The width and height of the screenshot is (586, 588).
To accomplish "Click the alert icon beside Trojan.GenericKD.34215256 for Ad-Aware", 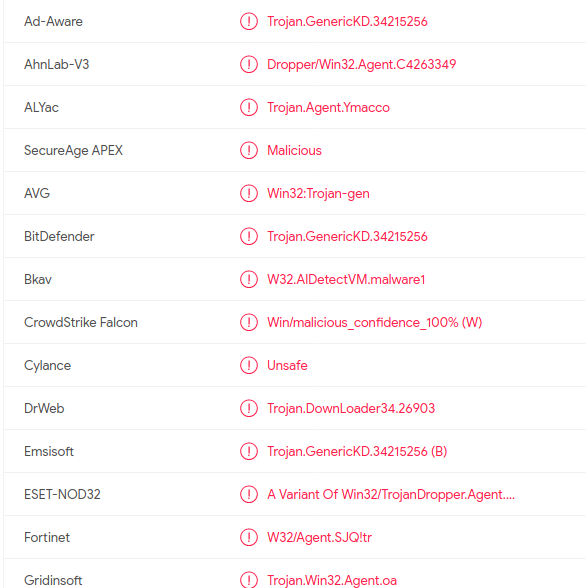I will (x=249, y=21).
